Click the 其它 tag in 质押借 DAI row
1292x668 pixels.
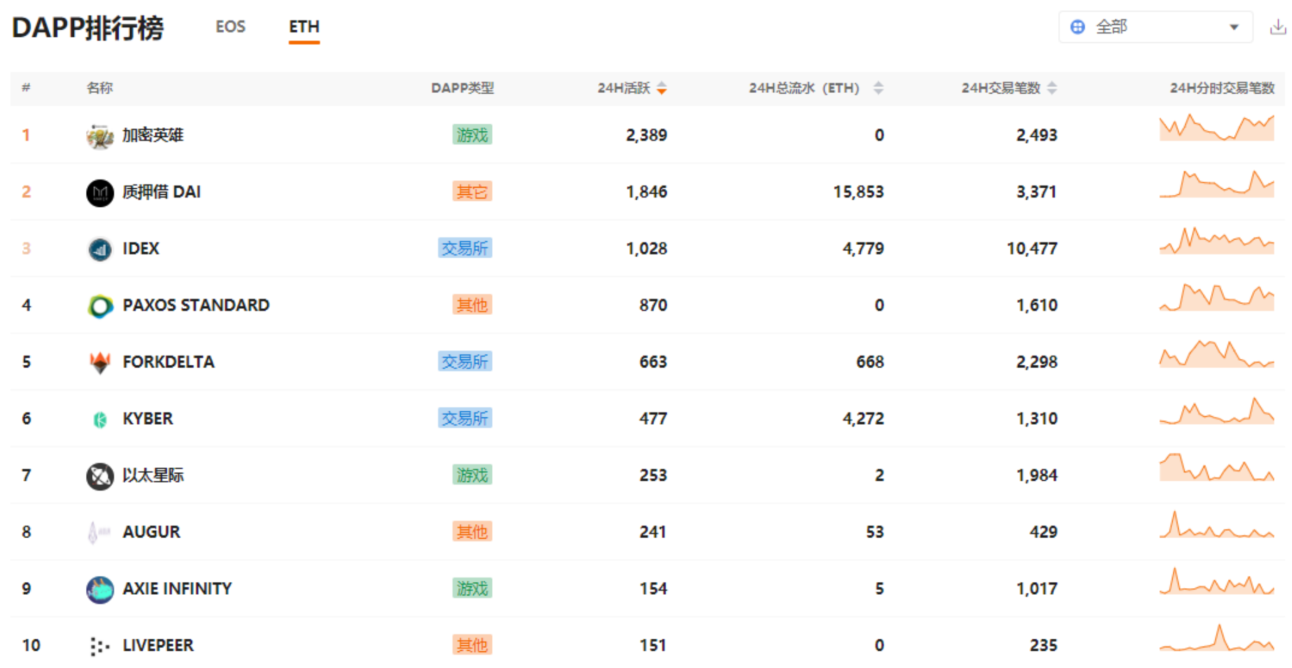pos(472,191)
